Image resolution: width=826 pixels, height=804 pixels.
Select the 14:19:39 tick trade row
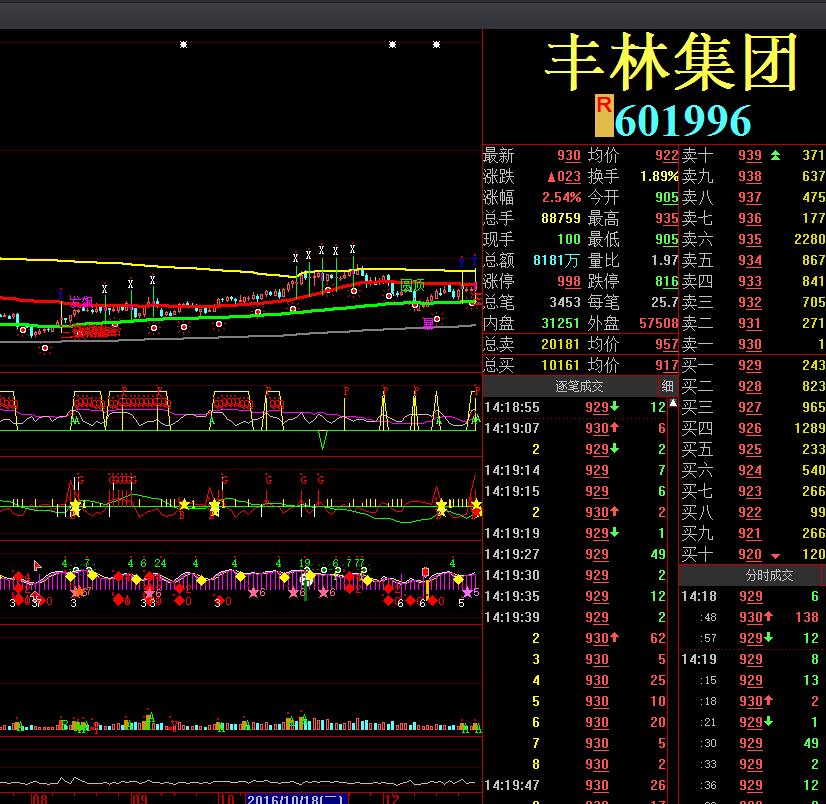pyautogui.click(x=575, y=617)
